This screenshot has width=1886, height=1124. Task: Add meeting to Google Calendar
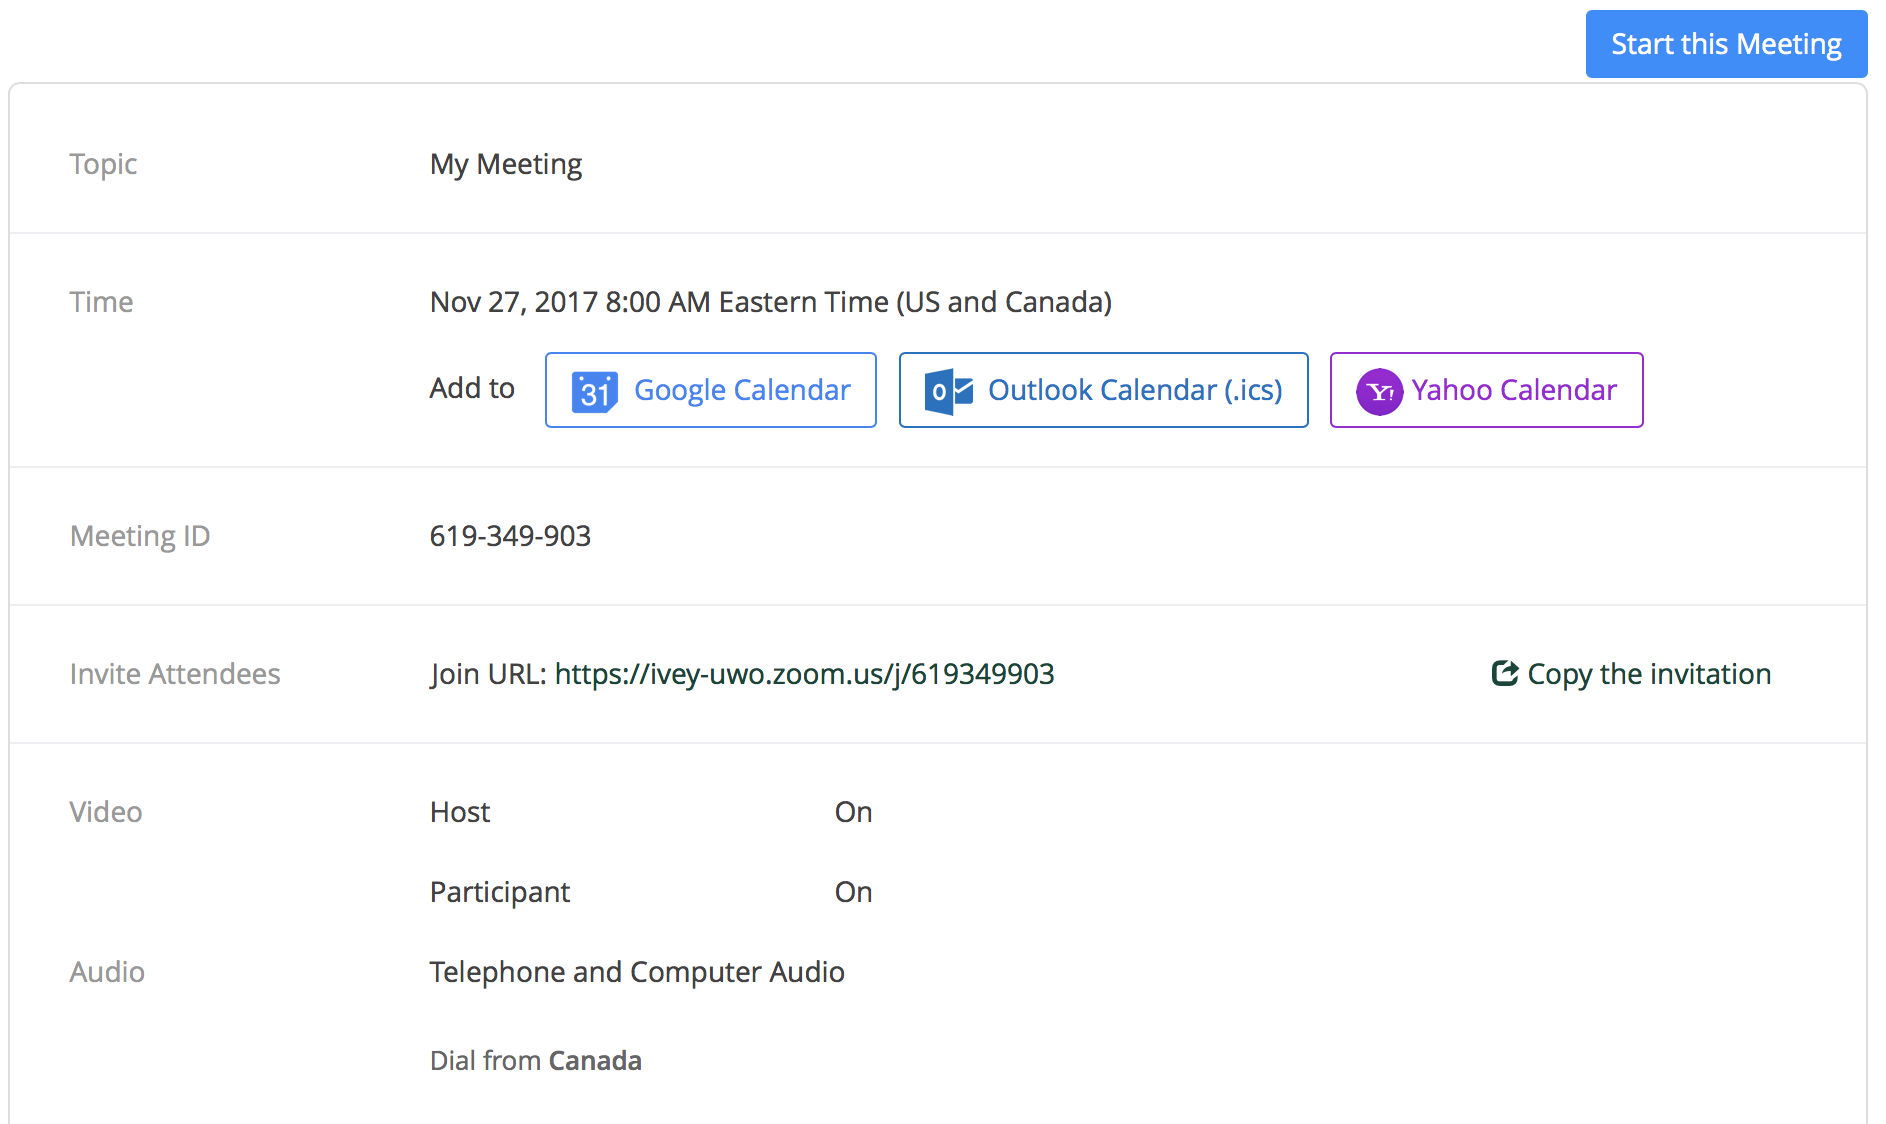click(x=710, y=390)
